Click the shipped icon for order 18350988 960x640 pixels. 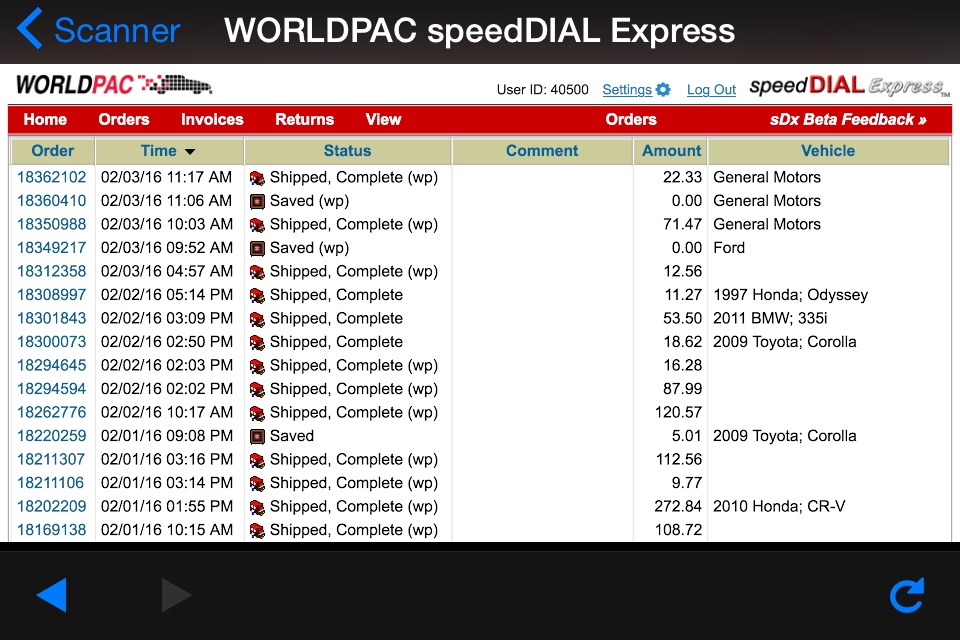[258, 225]
